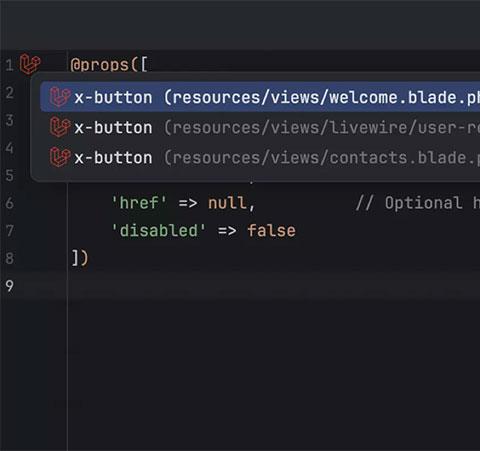Click Laravel icon beside welcome.blade entry
480x451 pixels.
pos(60,97)
